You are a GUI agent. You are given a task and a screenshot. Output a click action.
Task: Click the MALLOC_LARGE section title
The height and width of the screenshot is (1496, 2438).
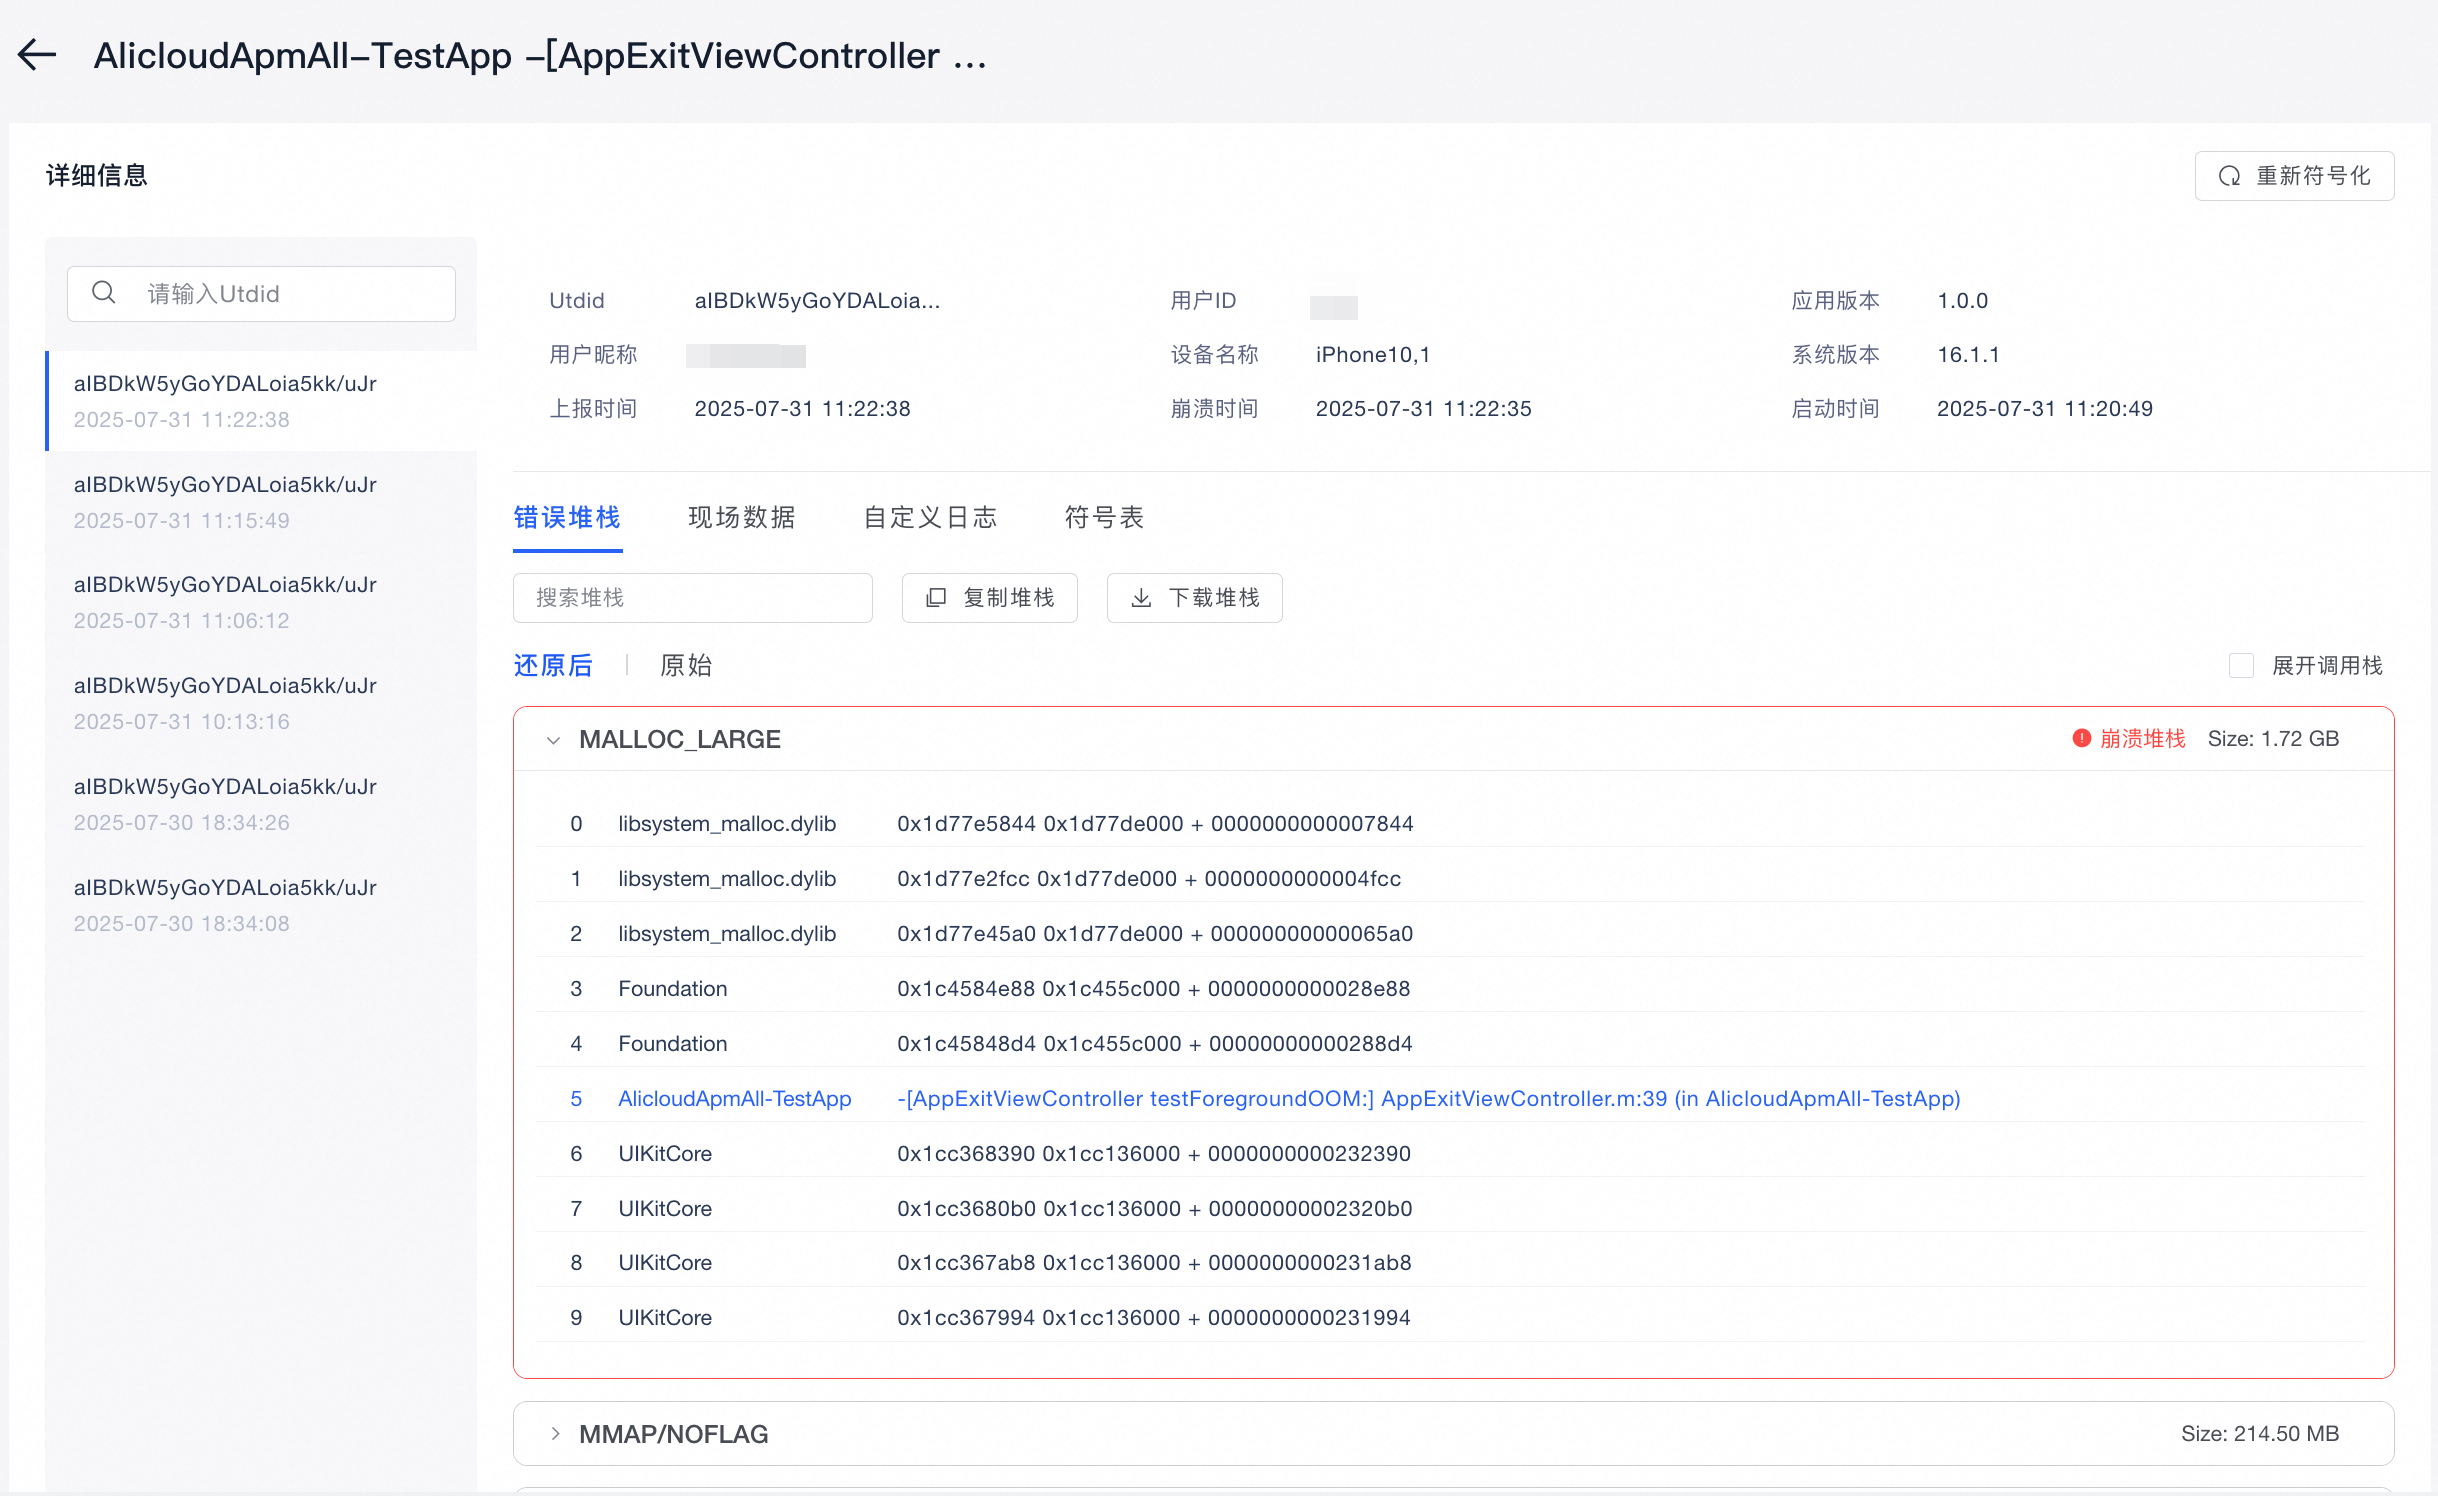tap(680, 739)
